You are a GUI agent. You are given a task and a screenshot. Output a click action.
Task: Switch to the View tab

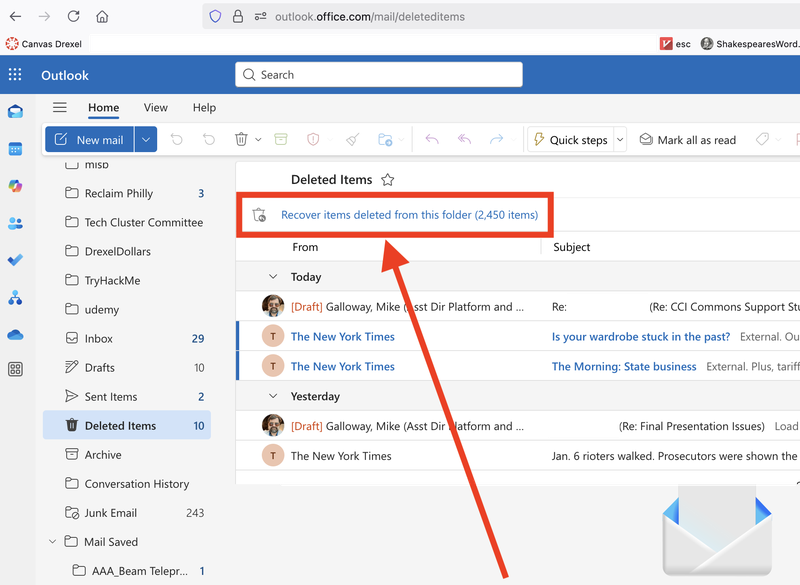pos(155,108)
